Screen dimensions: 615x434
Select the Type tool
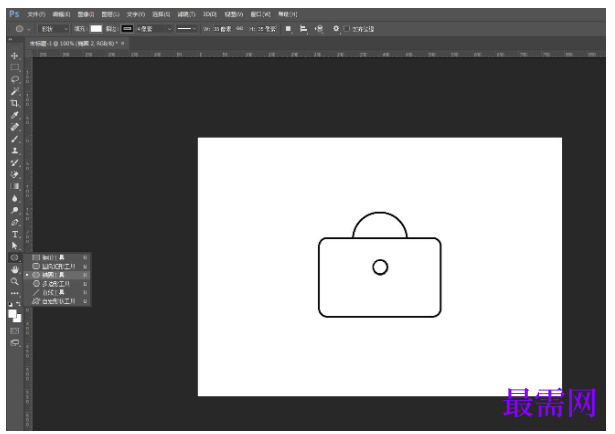pos(15,234)
